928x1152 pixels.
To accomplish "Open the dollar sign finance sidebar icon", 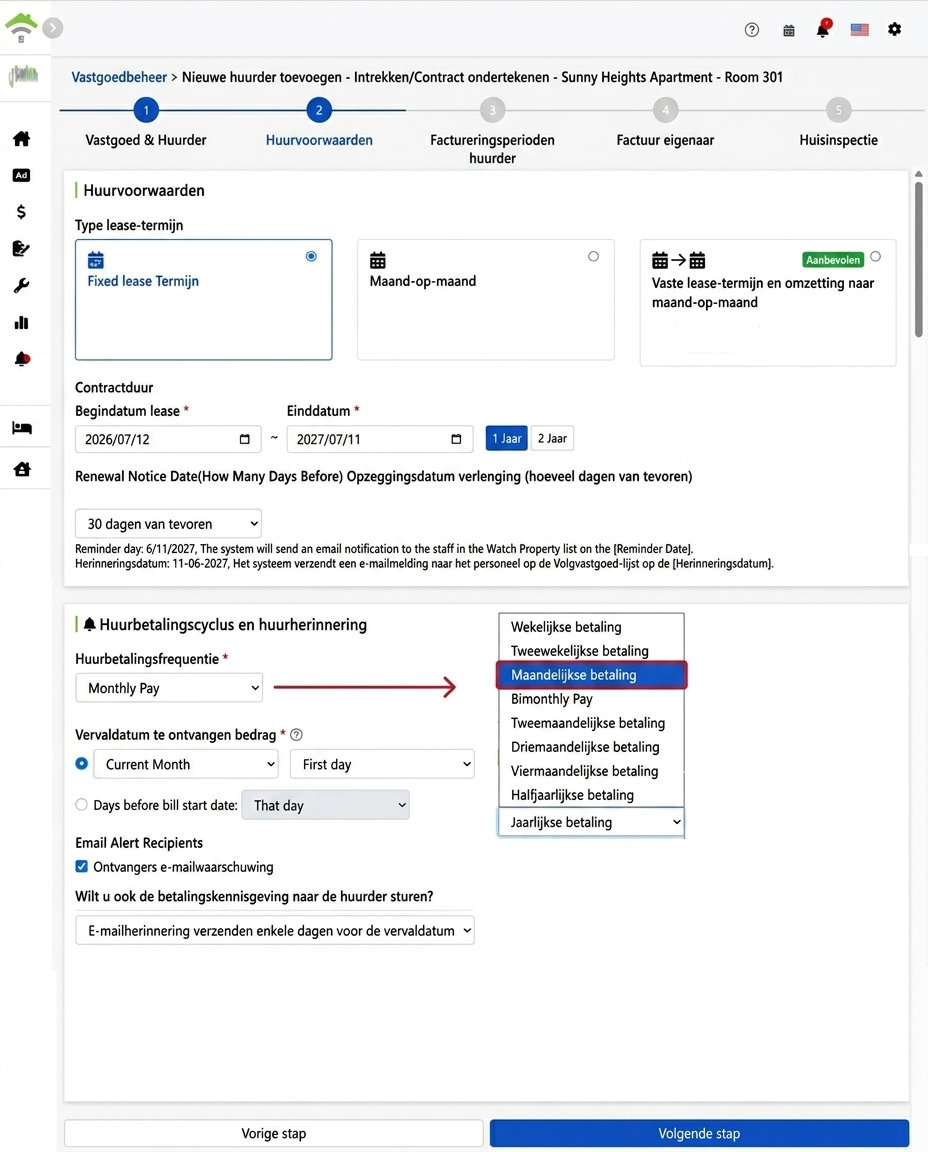I will point(21,212).
